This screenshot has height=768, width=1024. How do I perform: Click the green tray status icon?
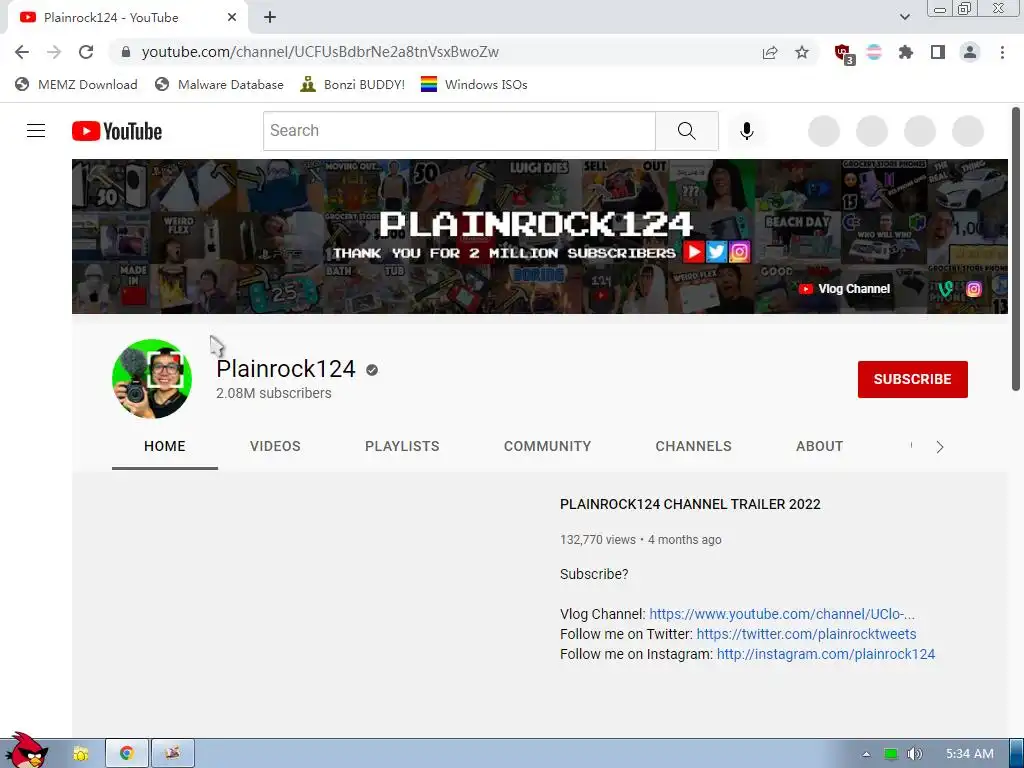click(x=891, y=754)
